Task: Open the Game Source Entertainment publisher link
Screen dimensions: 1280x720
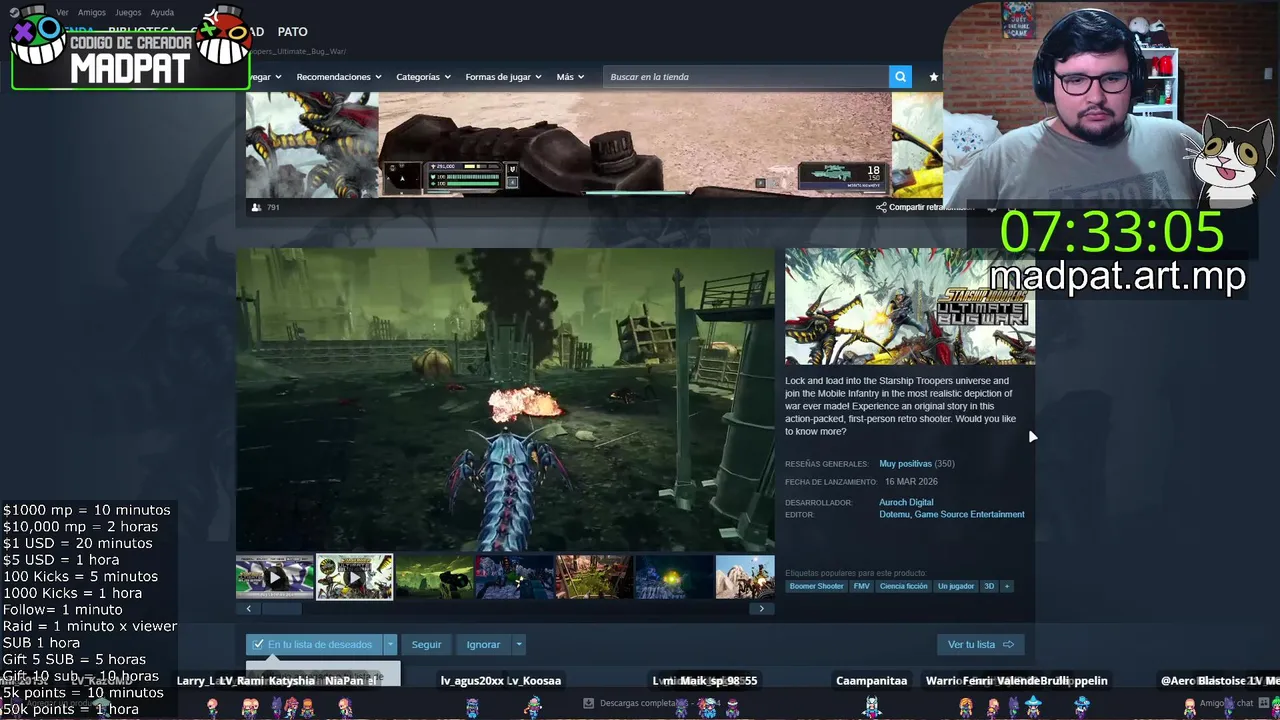Action: (x=970, y=515)
